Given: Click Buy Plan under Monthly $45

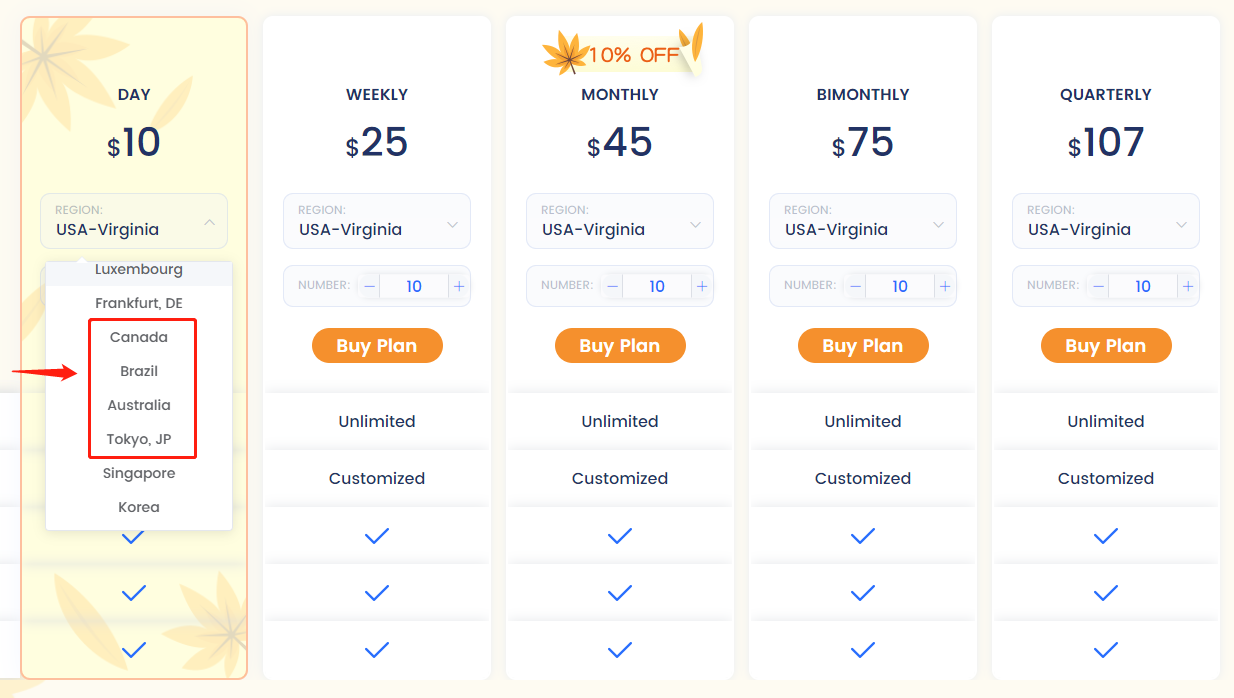Looking at the screenshot, I should pyautogui.click(x=620, y=346).
